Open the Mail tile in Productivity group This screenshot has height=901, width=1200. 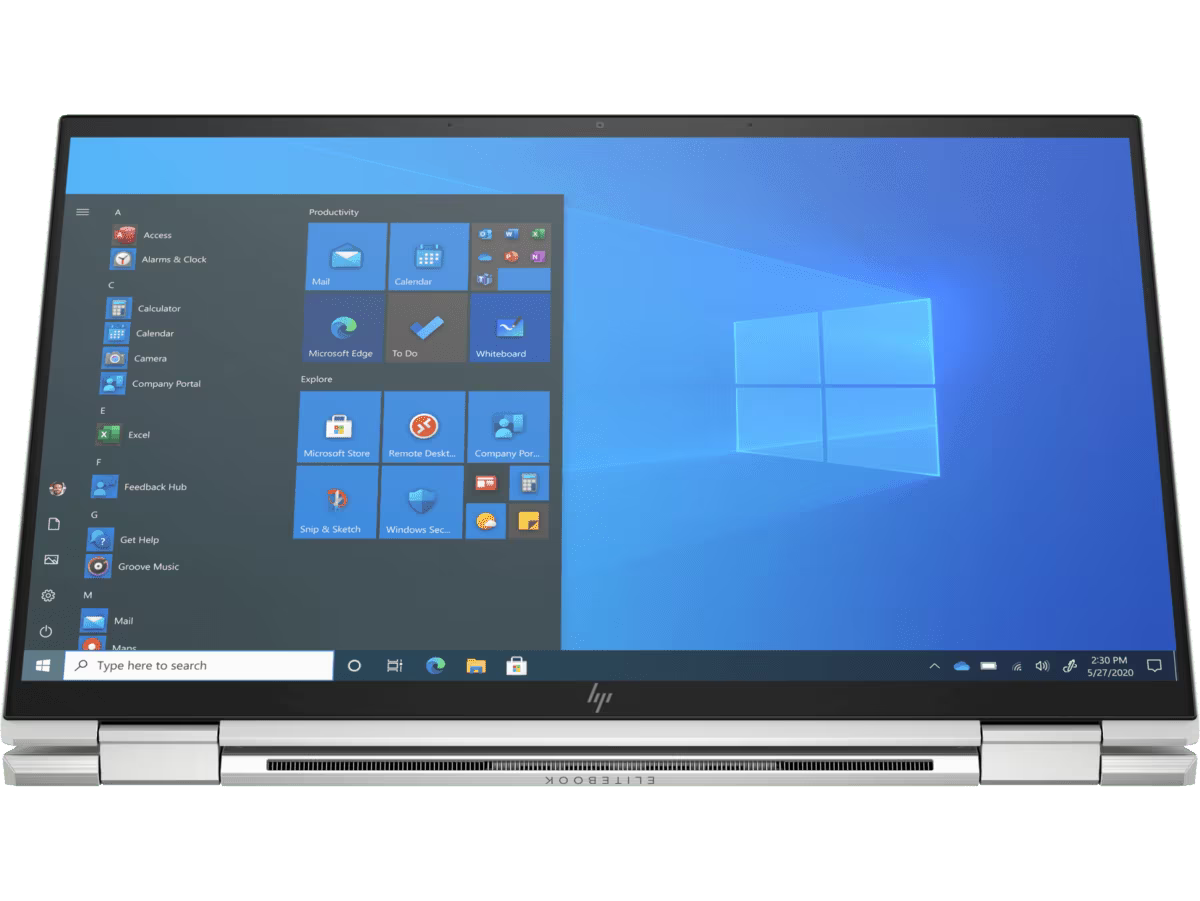click(x=346, y=256)
